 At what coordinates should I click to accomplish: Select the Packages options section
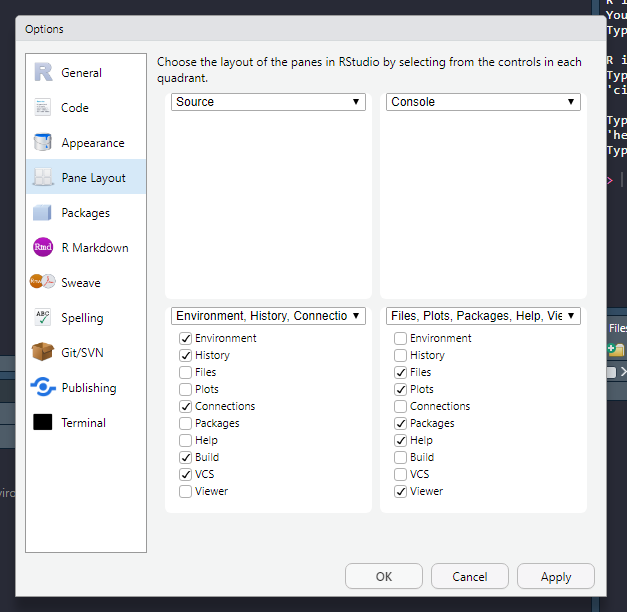[86, 212]
